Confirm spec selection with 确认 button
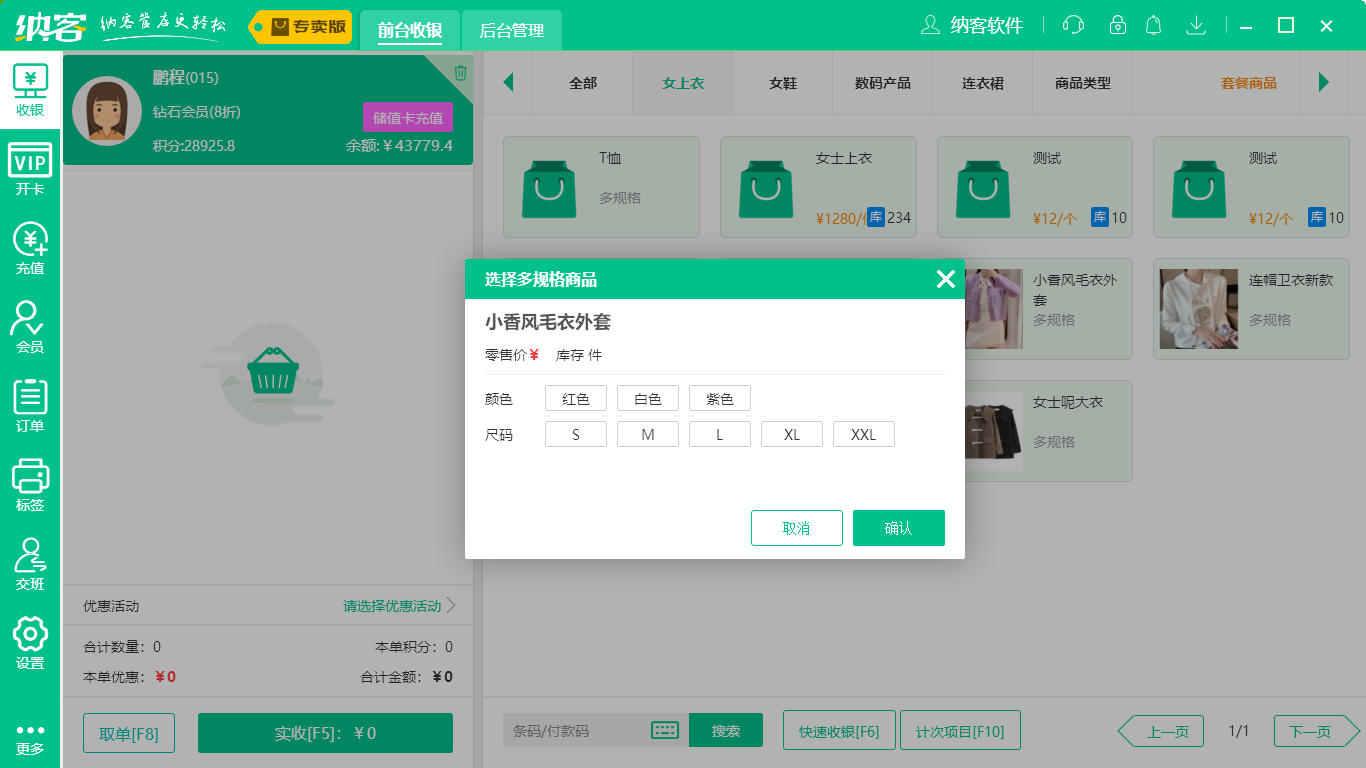 (898, 527)
